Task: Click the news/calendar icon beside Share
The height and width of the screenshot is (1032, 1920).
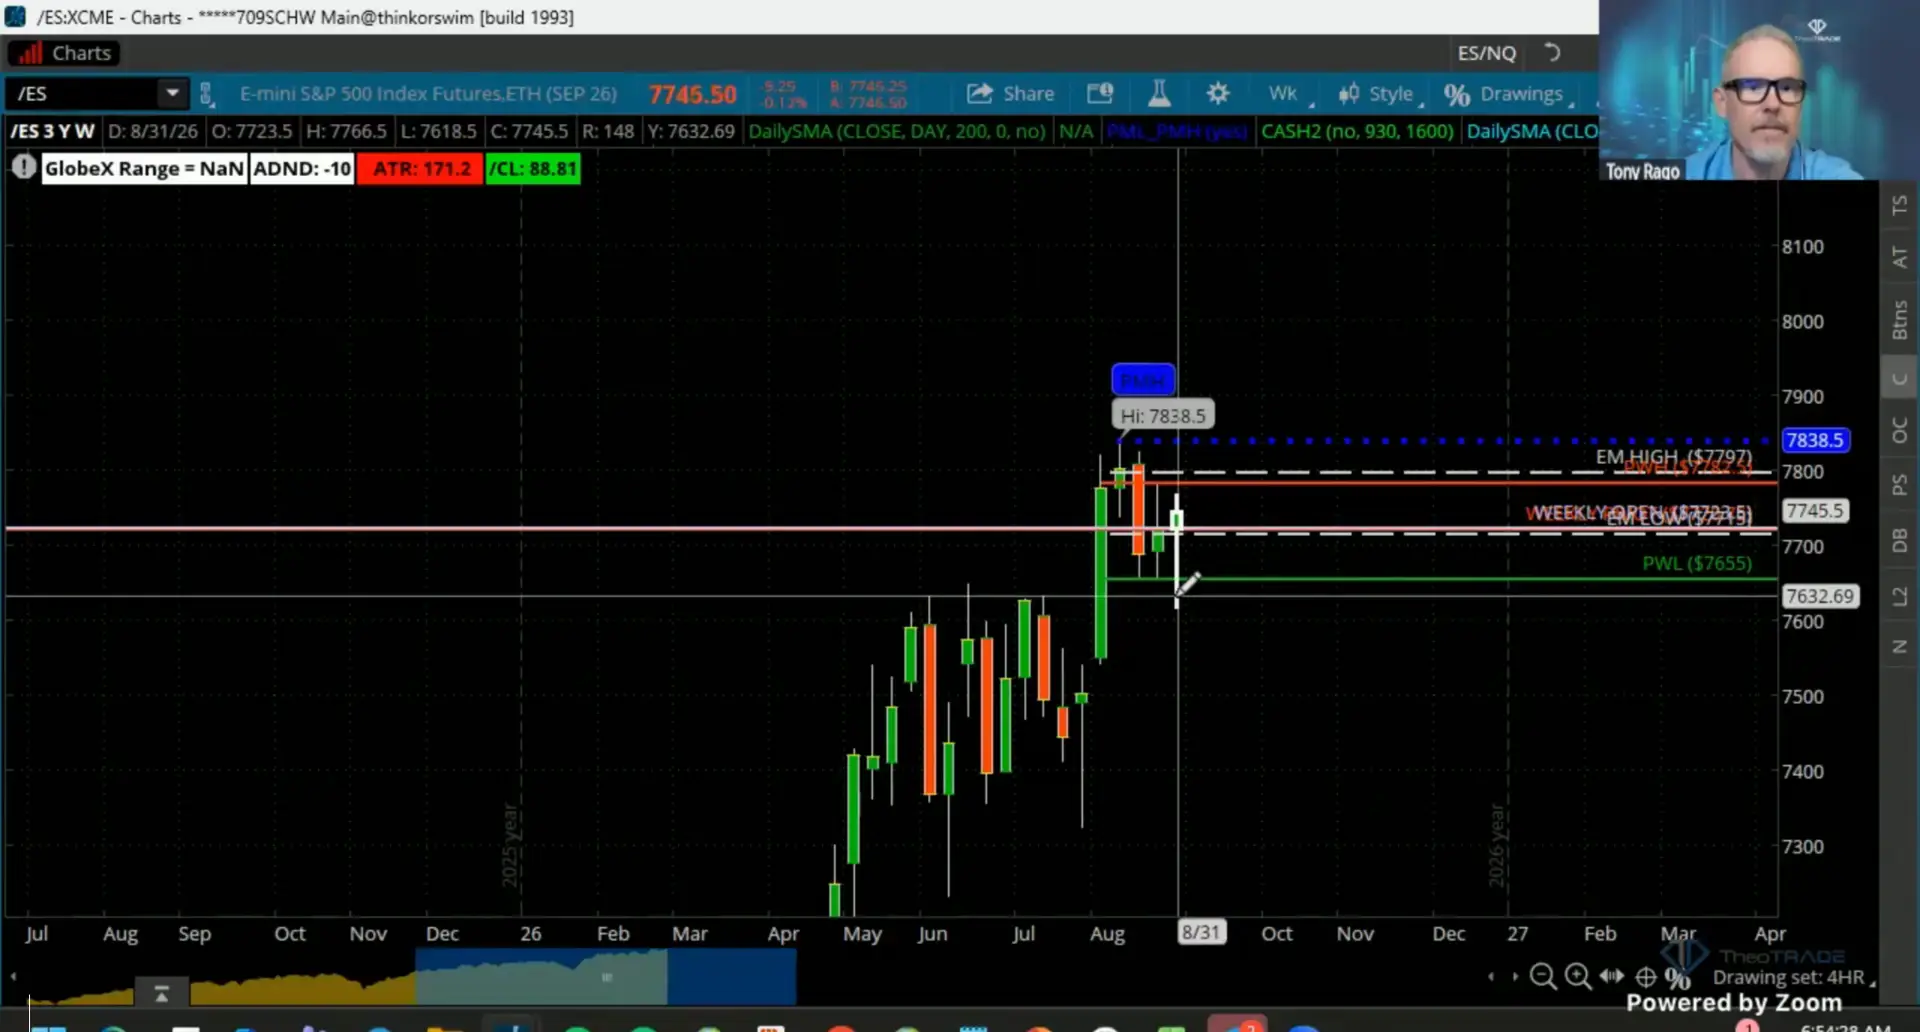Action: tap(1100, 94)
